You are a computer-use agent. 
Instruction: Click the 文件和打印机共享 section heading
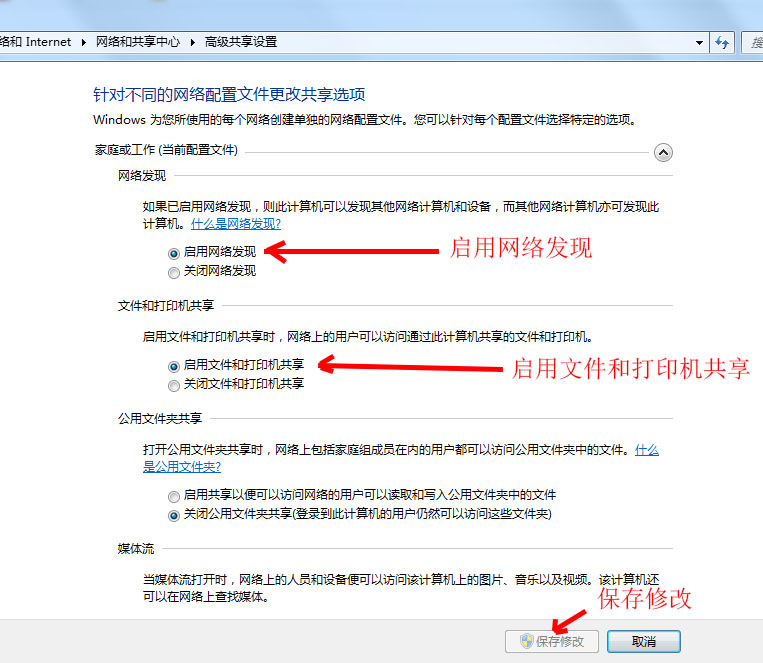[x=165, y=306]
